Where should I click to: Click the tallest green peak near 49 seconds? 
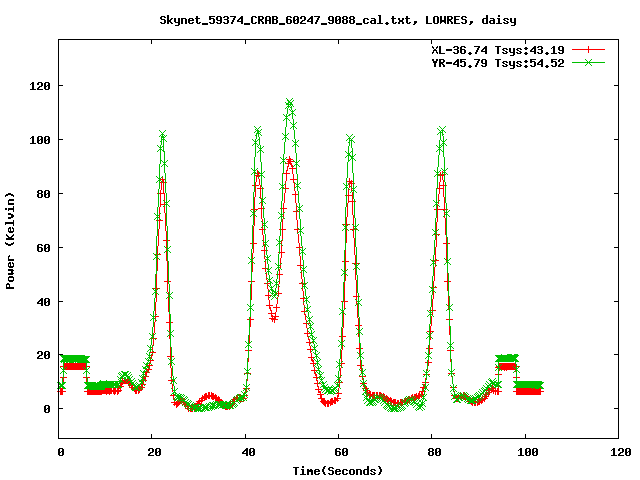tap(289, 102)
